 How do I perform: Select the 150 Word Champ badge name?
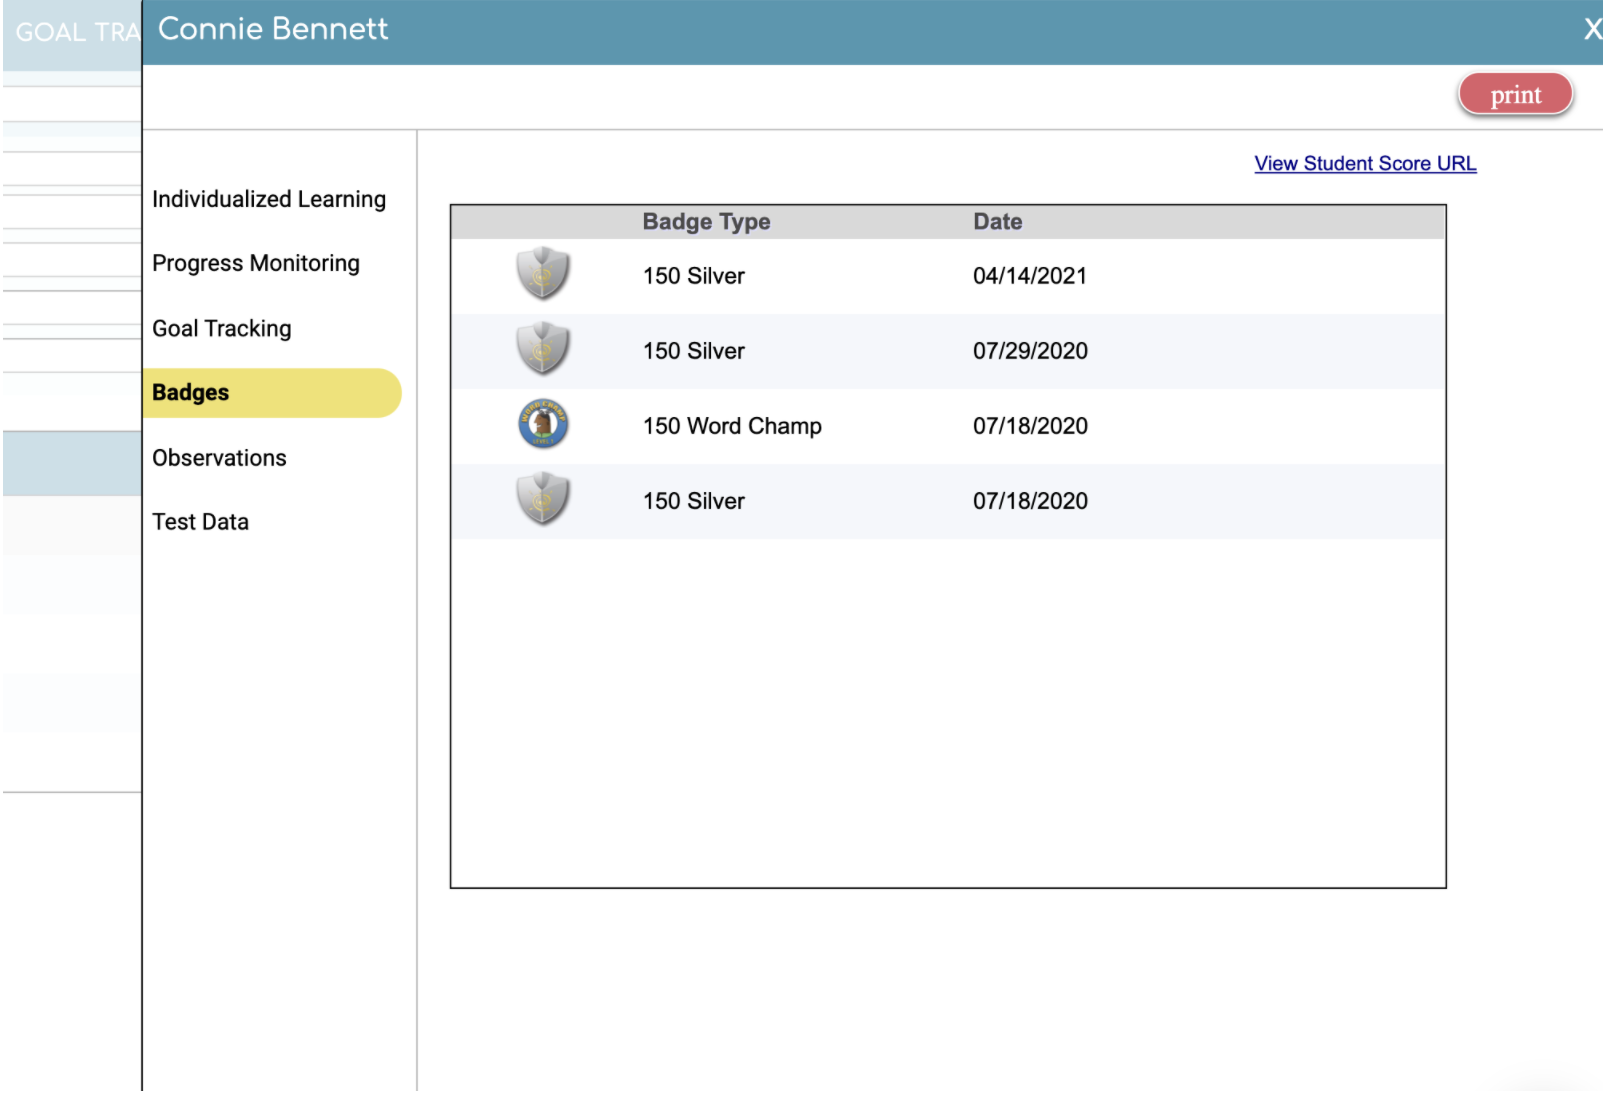732,426
